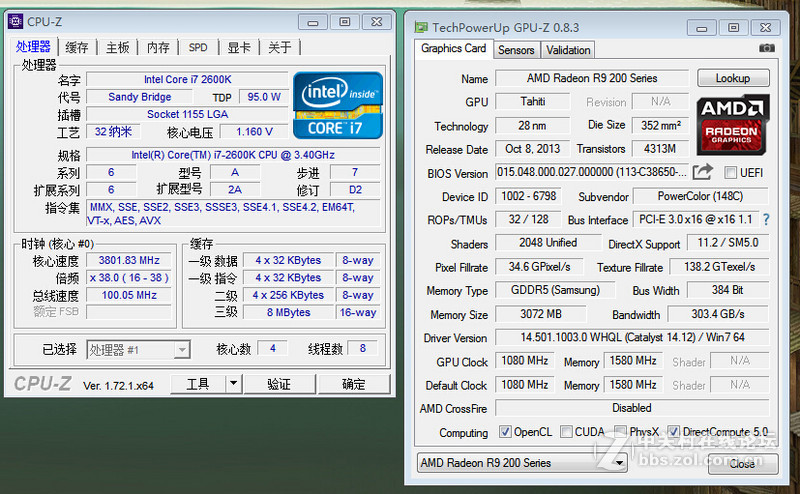Click the 工具 button
The width and height of the screenshot is (800, 494).
(x=198, y=383)
